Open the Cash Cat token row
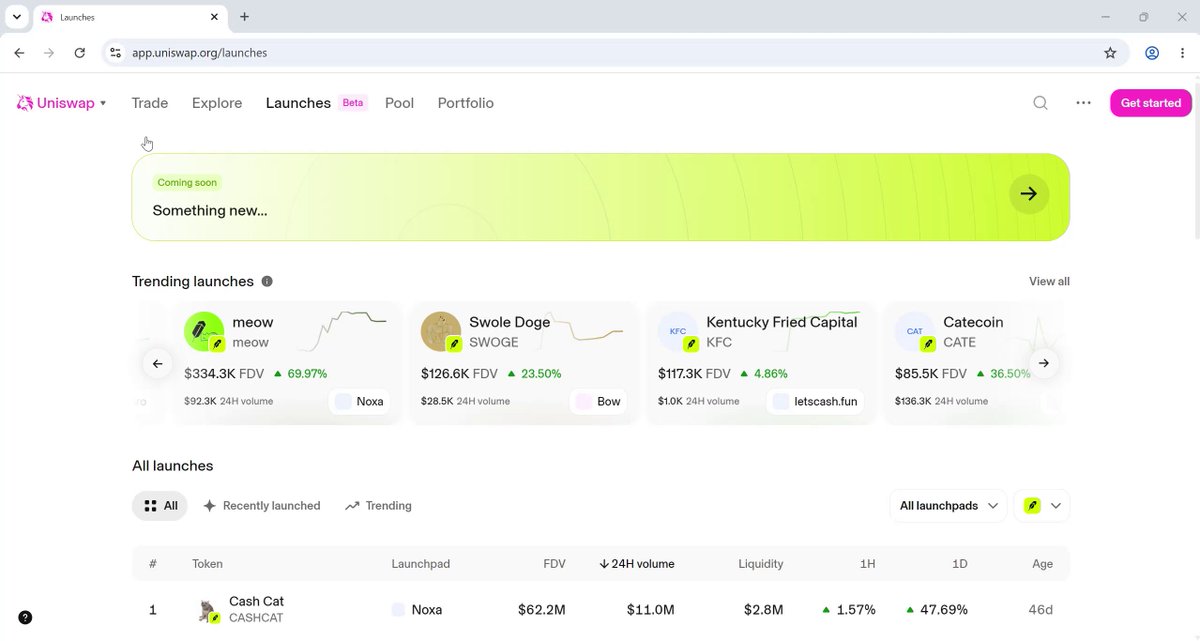1200x641 pixels. coord(601,609)
